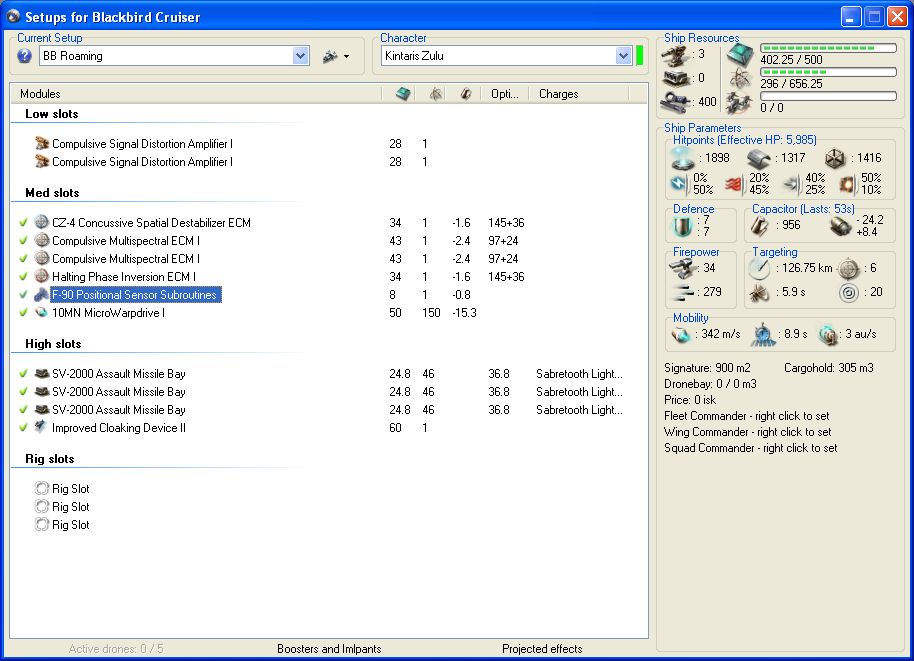
Task: Toggle second SV-2000 Assault Missile Bay checkmark
Action: (23, 392)
